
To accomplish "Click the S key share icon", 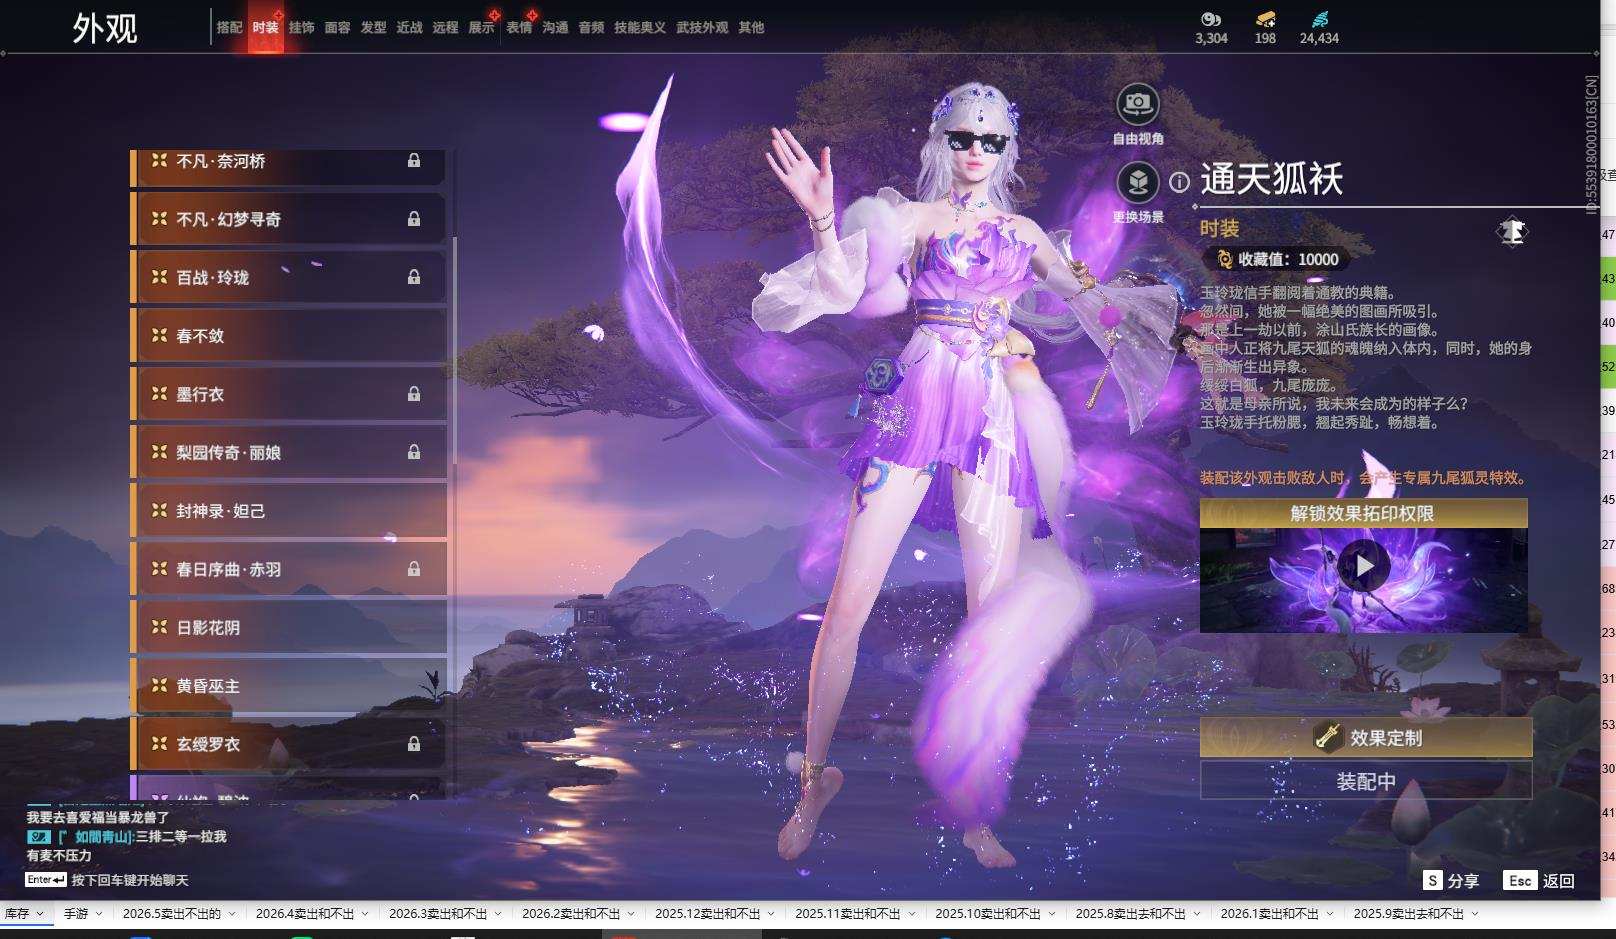I will click(x=1433, y=880).
